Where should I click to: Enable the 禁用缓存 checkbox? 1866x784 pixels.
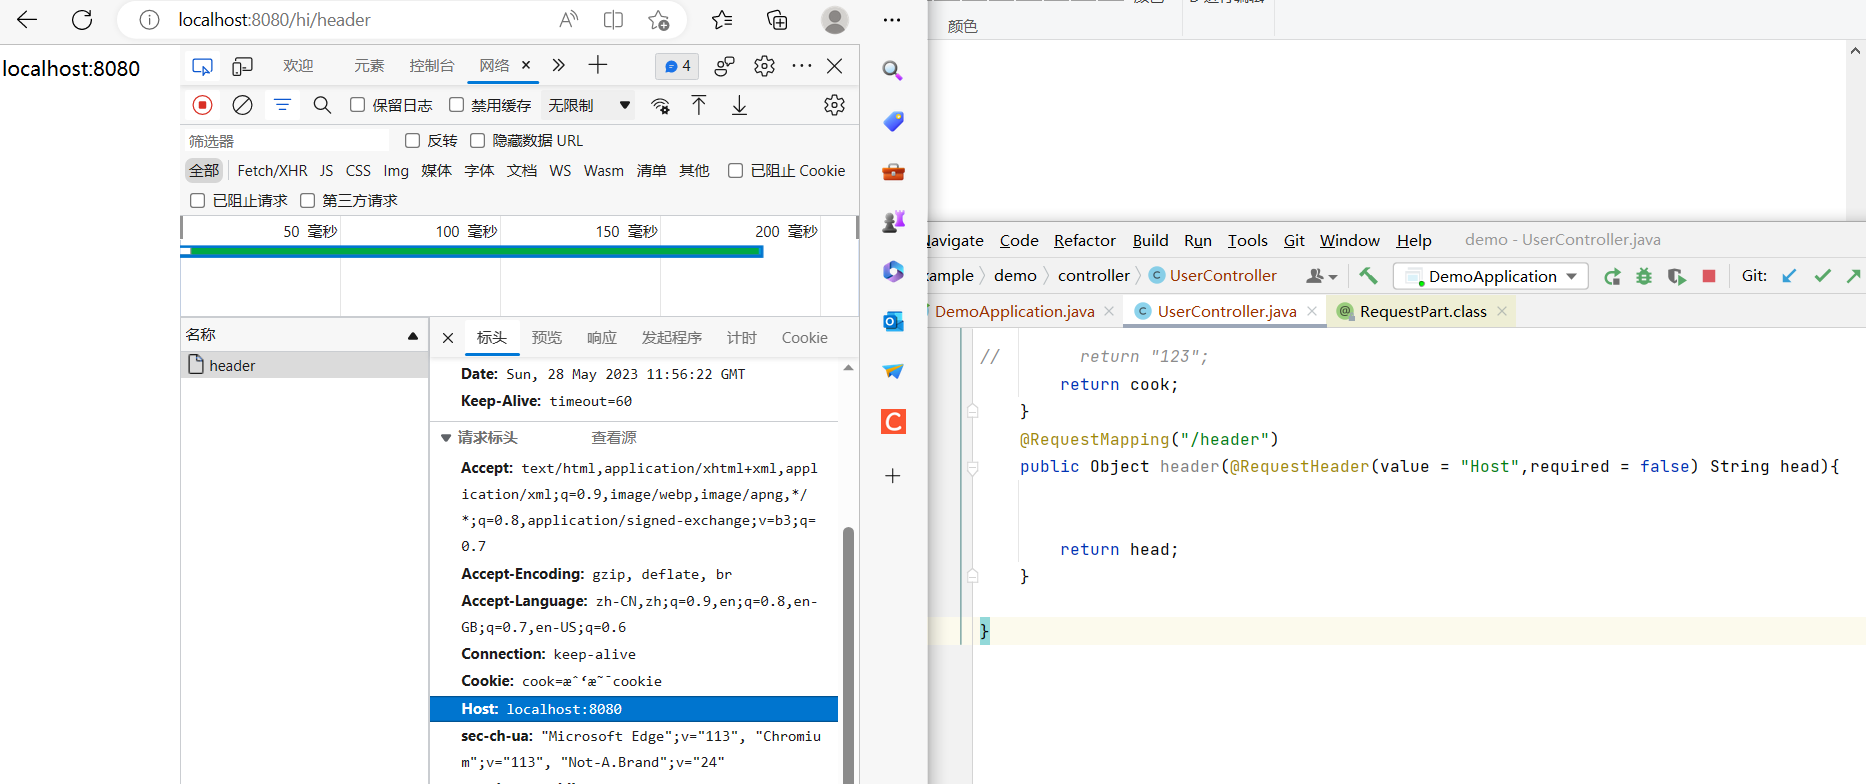tap(456, 105)
